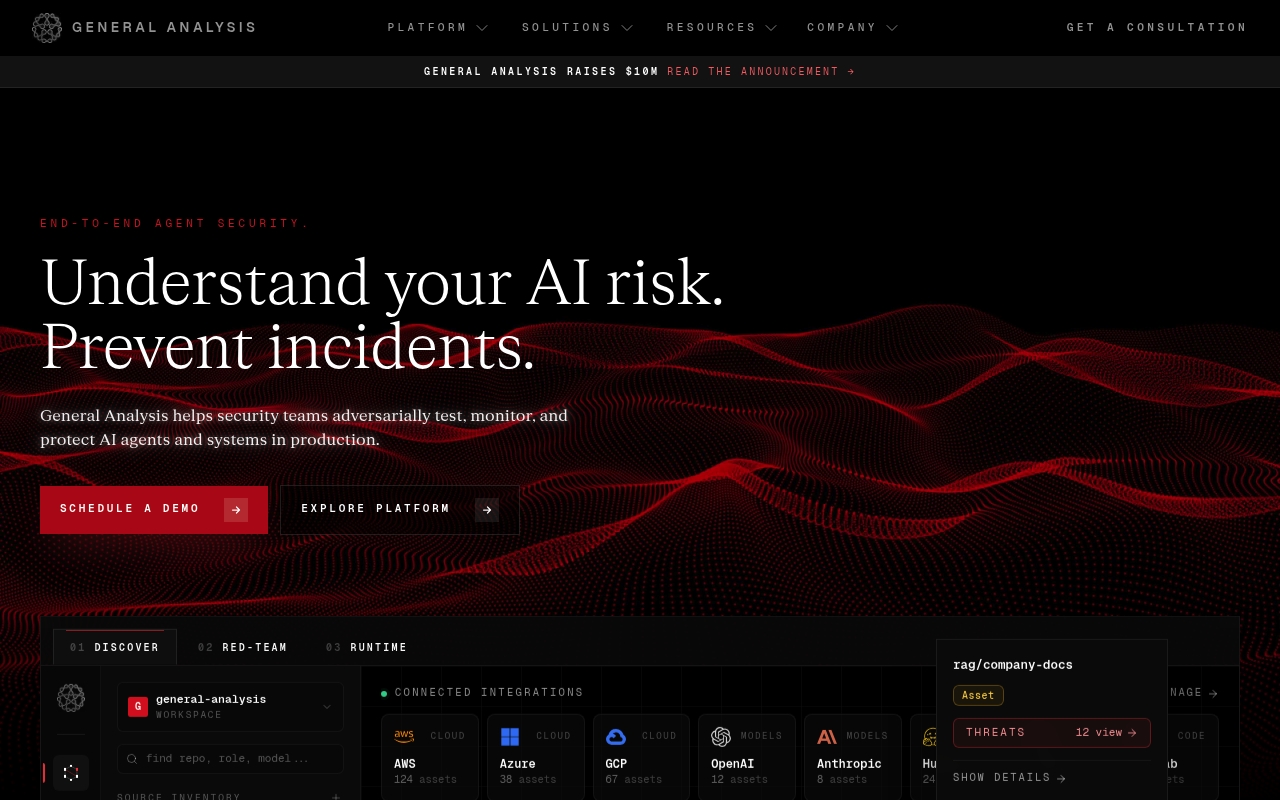
Task: Open the GCP 67 assets card
Action: 641,757
